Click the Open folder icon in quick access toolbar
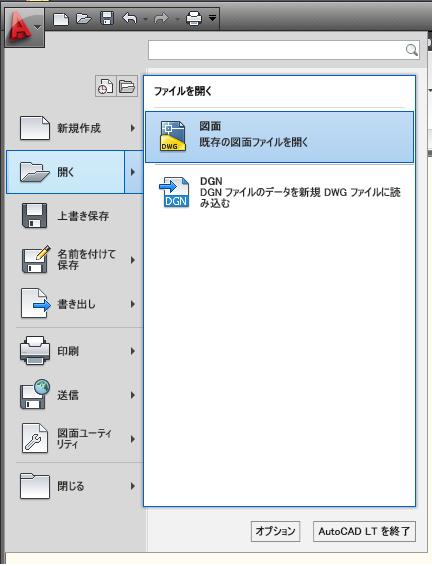The width and height of the screenshot is (432, 566). (84, 18)
